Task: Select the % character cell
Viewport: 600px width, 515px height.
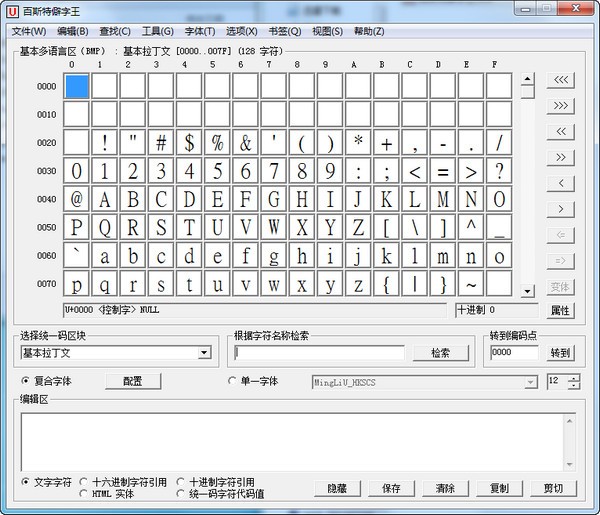Action: [x=217, y=143]
